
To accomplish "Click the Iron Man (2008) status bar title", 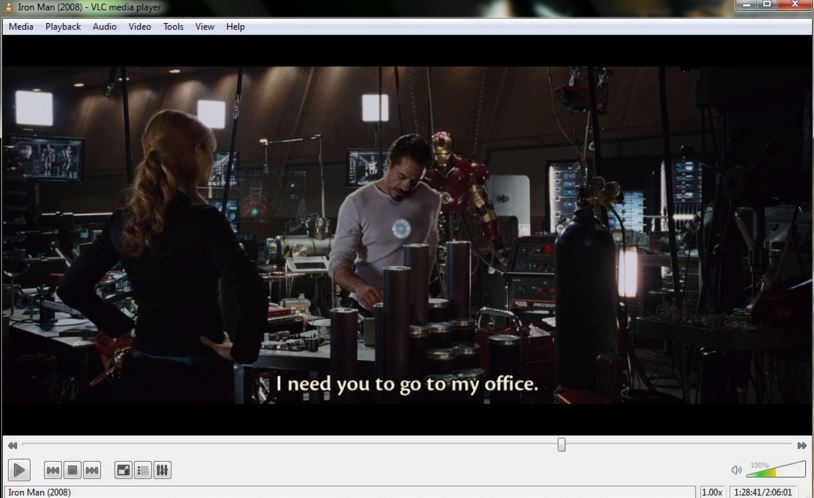I will pyautogui.click(x=39, y=492).
